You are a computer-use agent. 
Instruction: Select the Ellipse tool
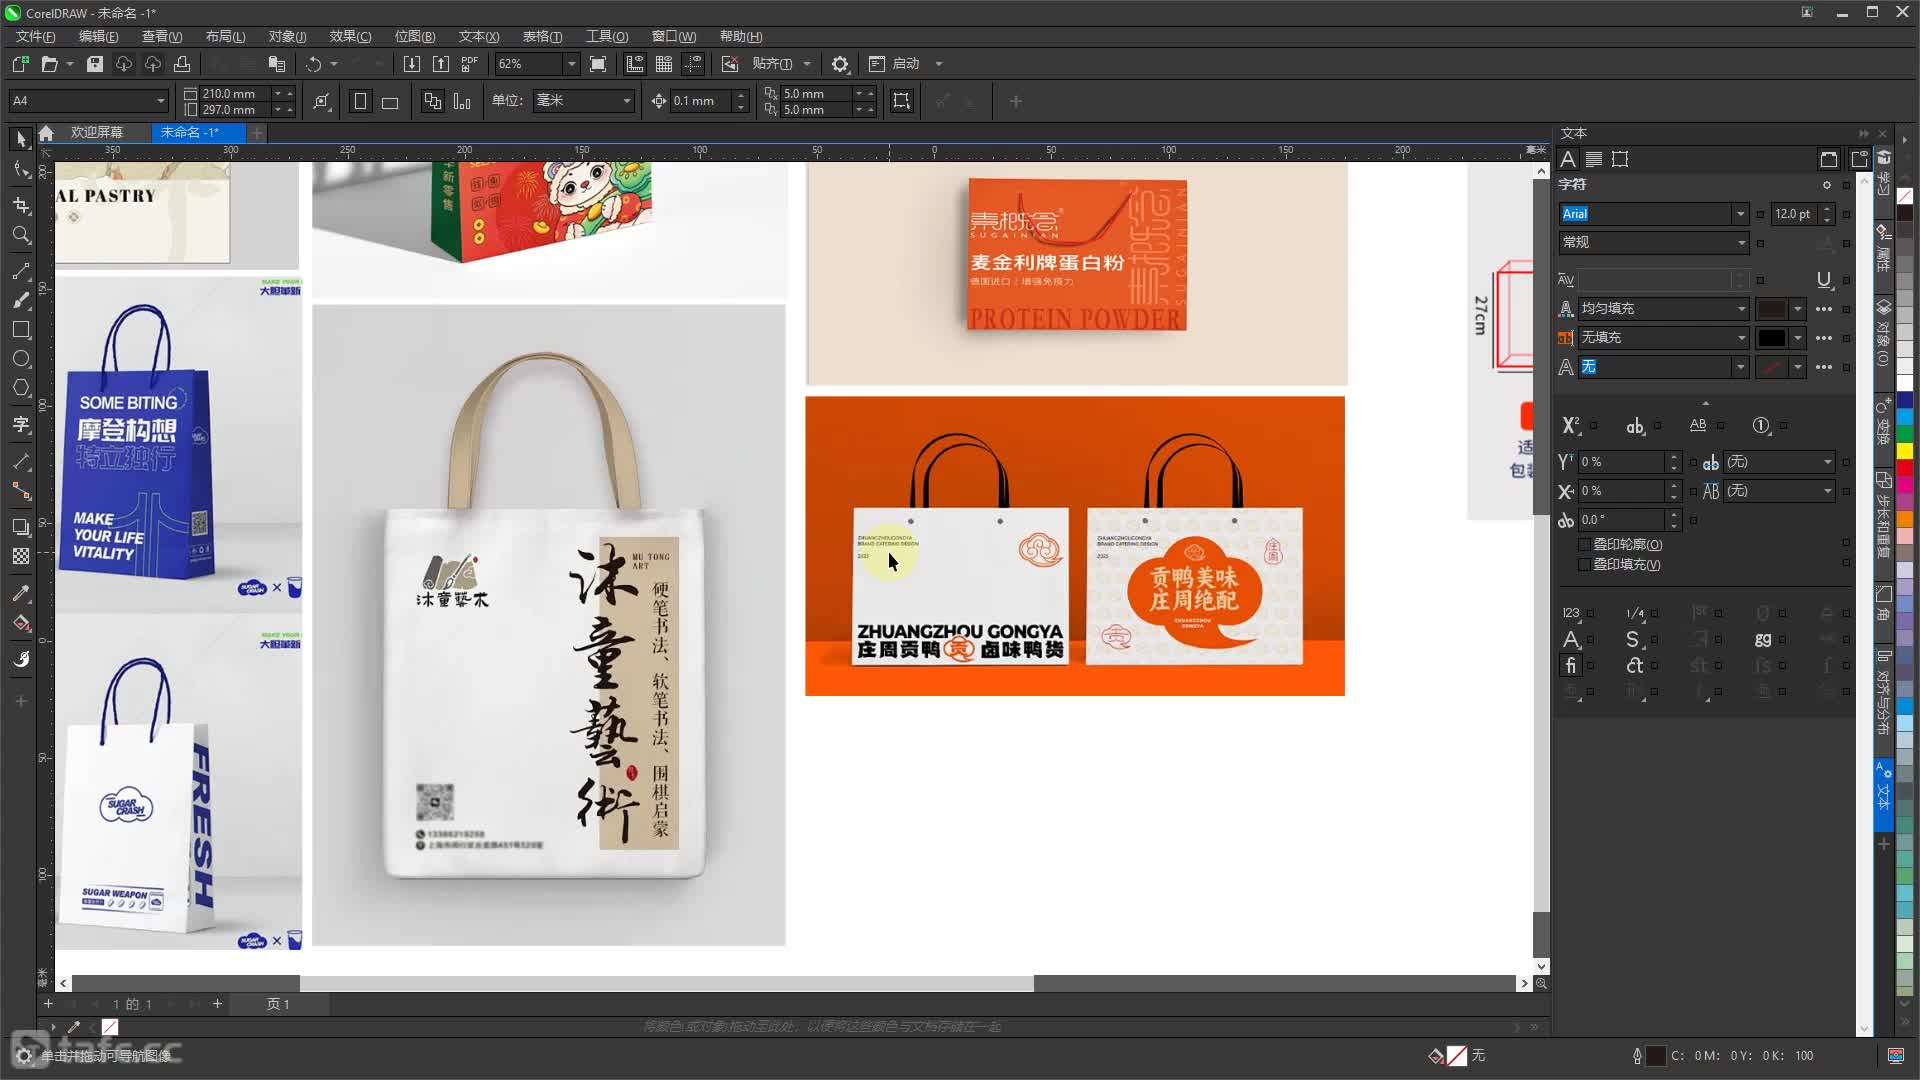click(21, 359)
